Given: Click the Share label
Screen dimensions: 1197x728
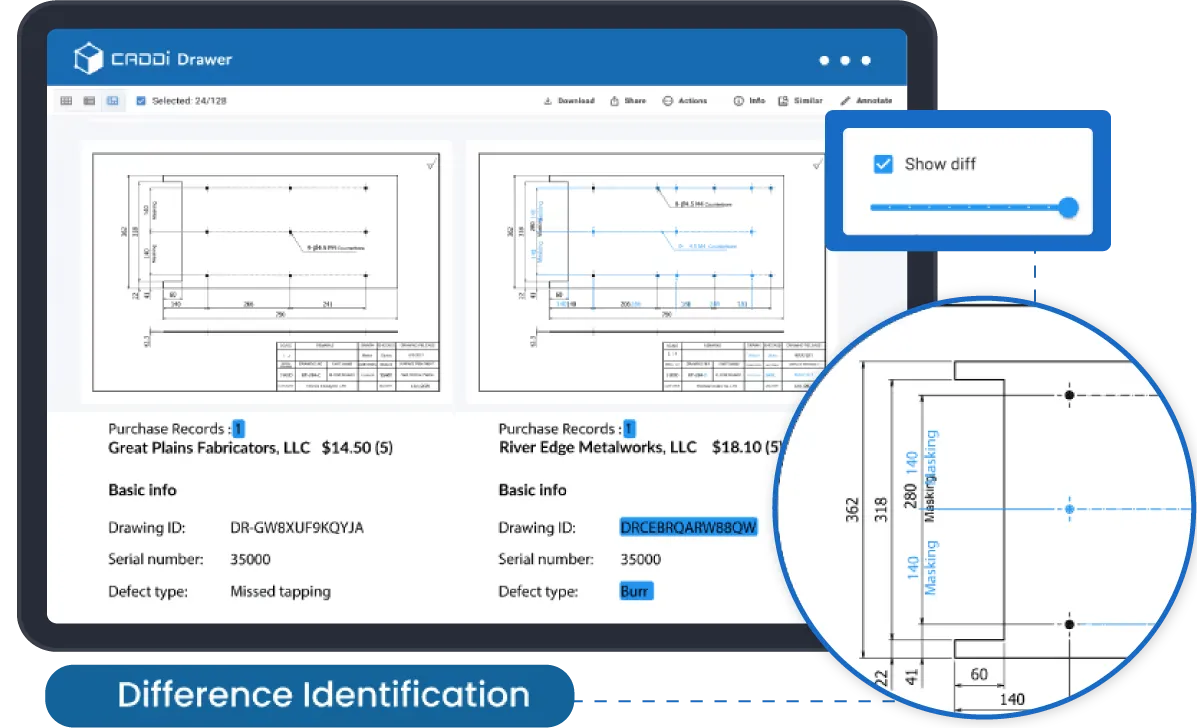Looking at the screenshot, I should [x=635, y=101].
